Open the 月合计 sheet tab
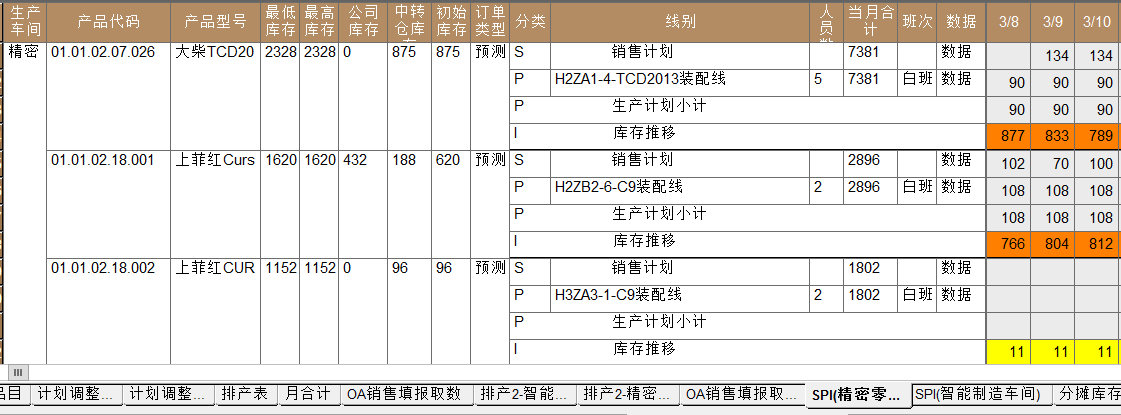Viewport: 1121px width, 415px height. 307,394
